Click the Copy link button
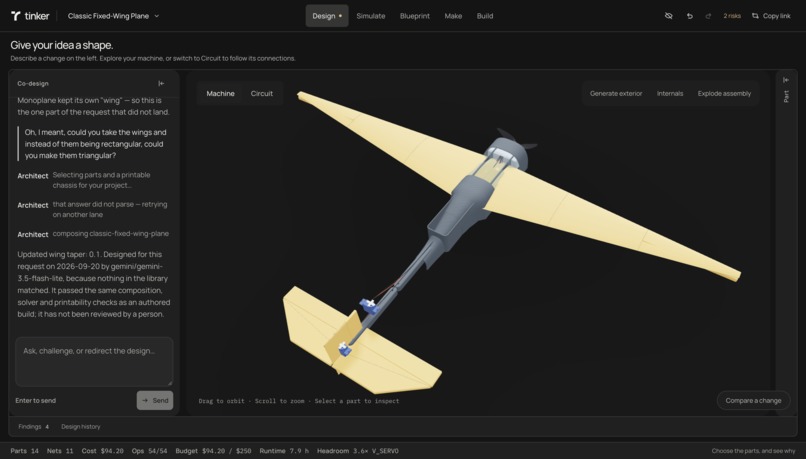This screenshot has width=806, height=459. pyautogui.click(x=771, y=16)
